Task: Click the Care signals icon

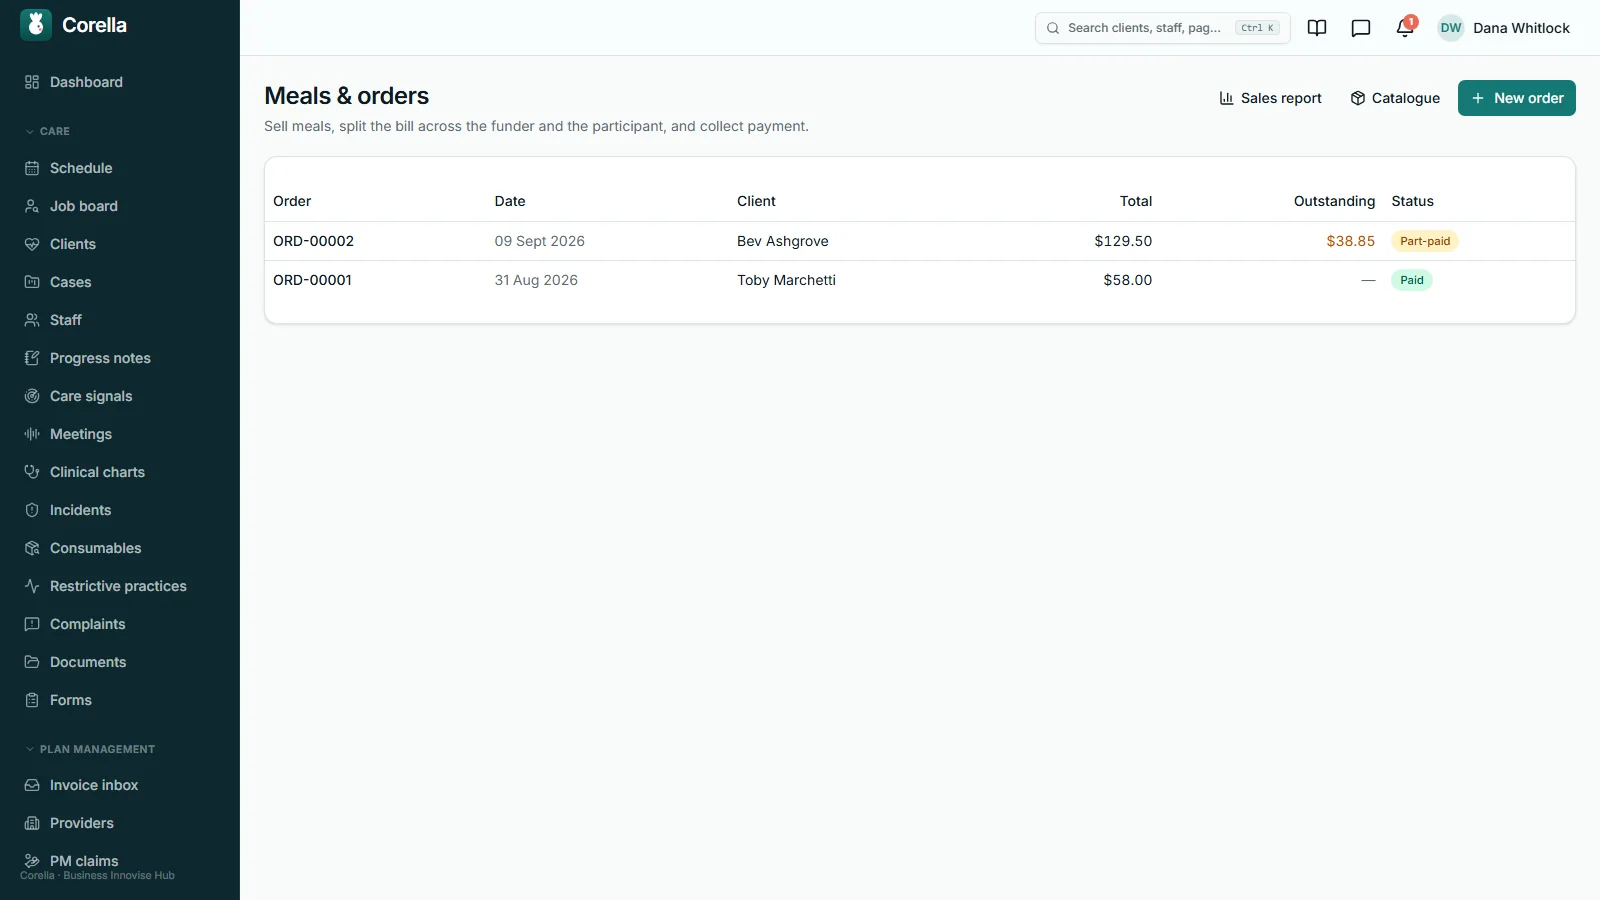Action: [x=32, y=396]
